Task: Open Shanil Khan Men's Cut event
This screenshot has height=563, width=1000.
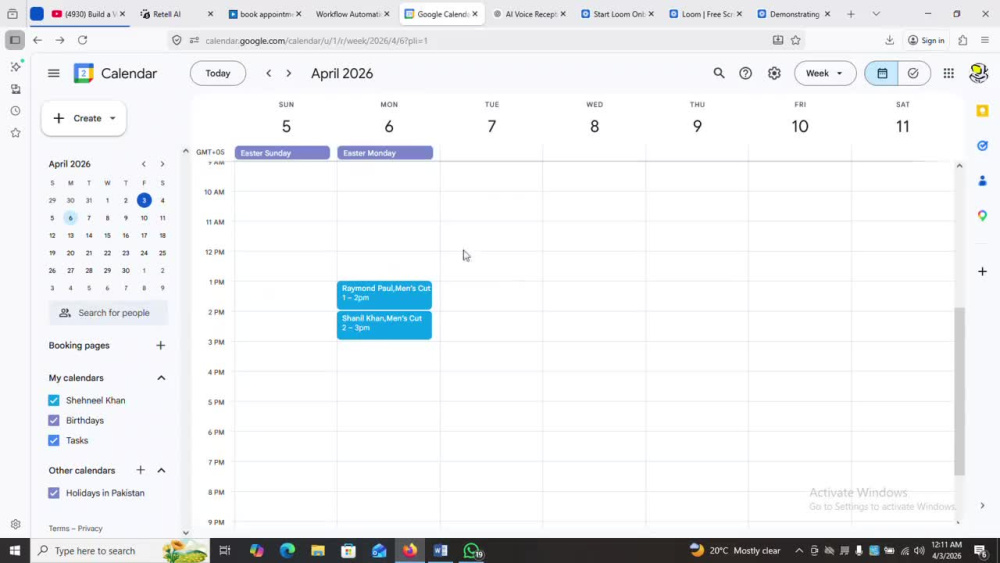Action: (x=385, y=325)
